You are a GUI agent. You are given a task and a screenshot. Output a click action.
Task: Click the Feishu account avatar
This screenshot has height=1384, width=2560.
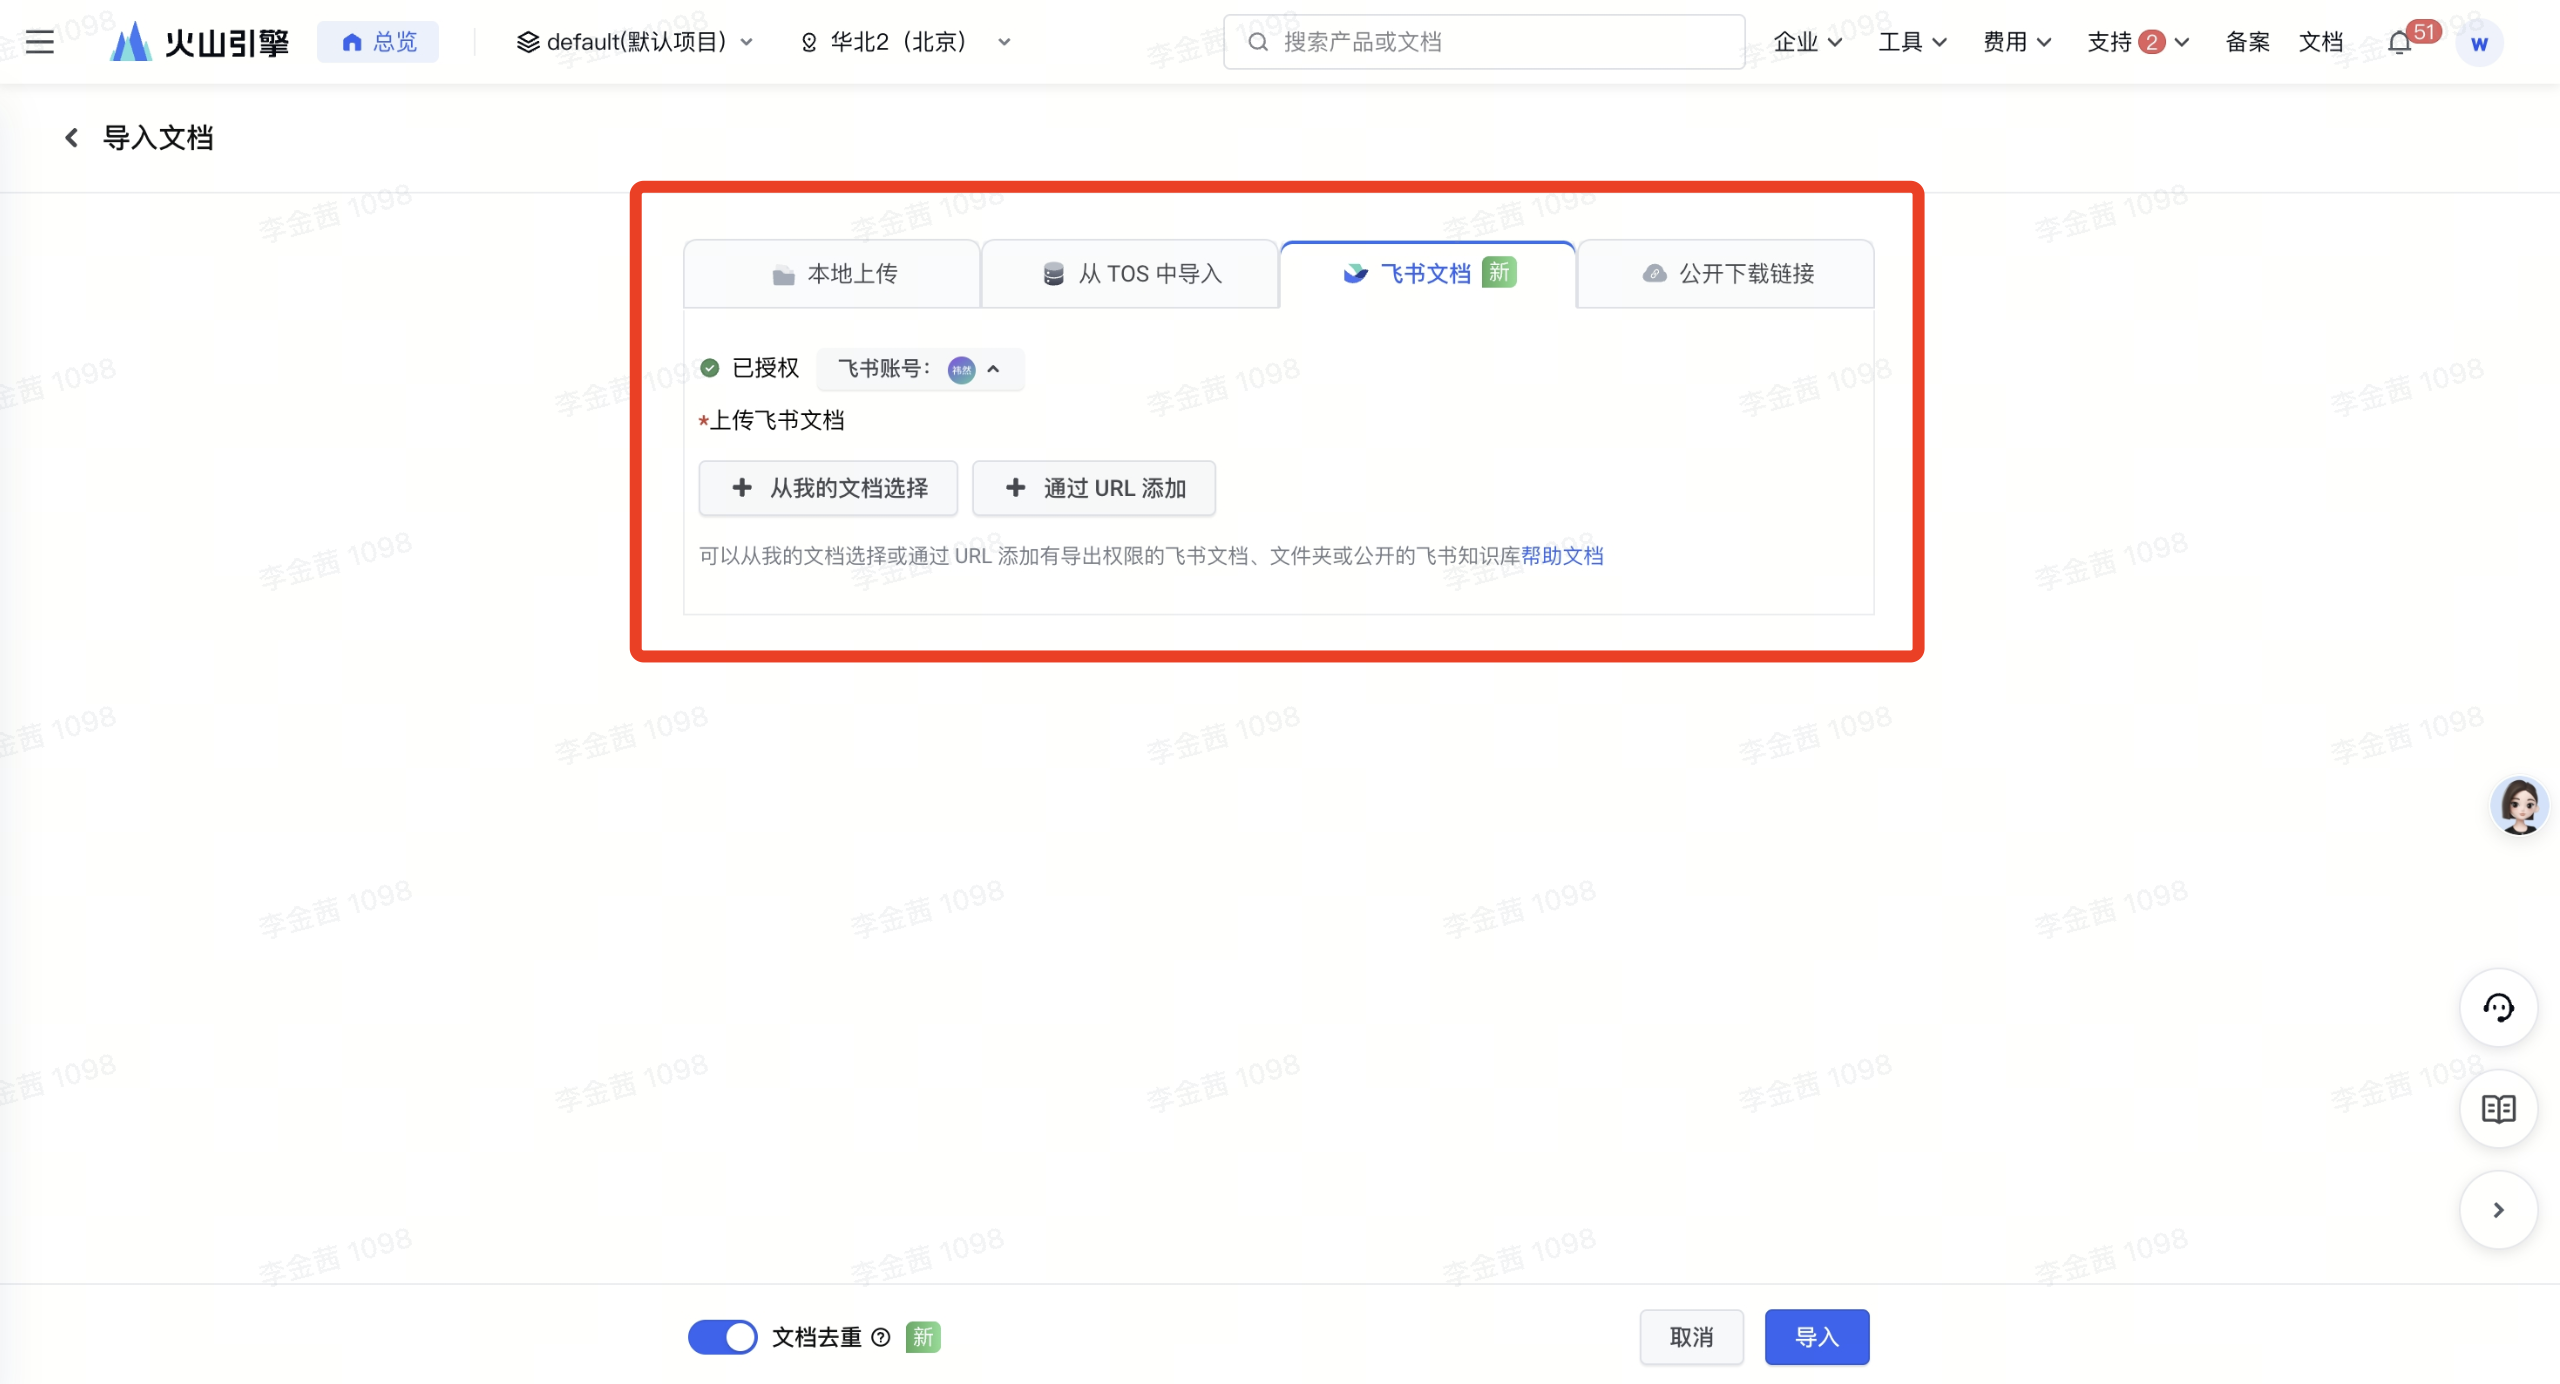pos(961,369)
